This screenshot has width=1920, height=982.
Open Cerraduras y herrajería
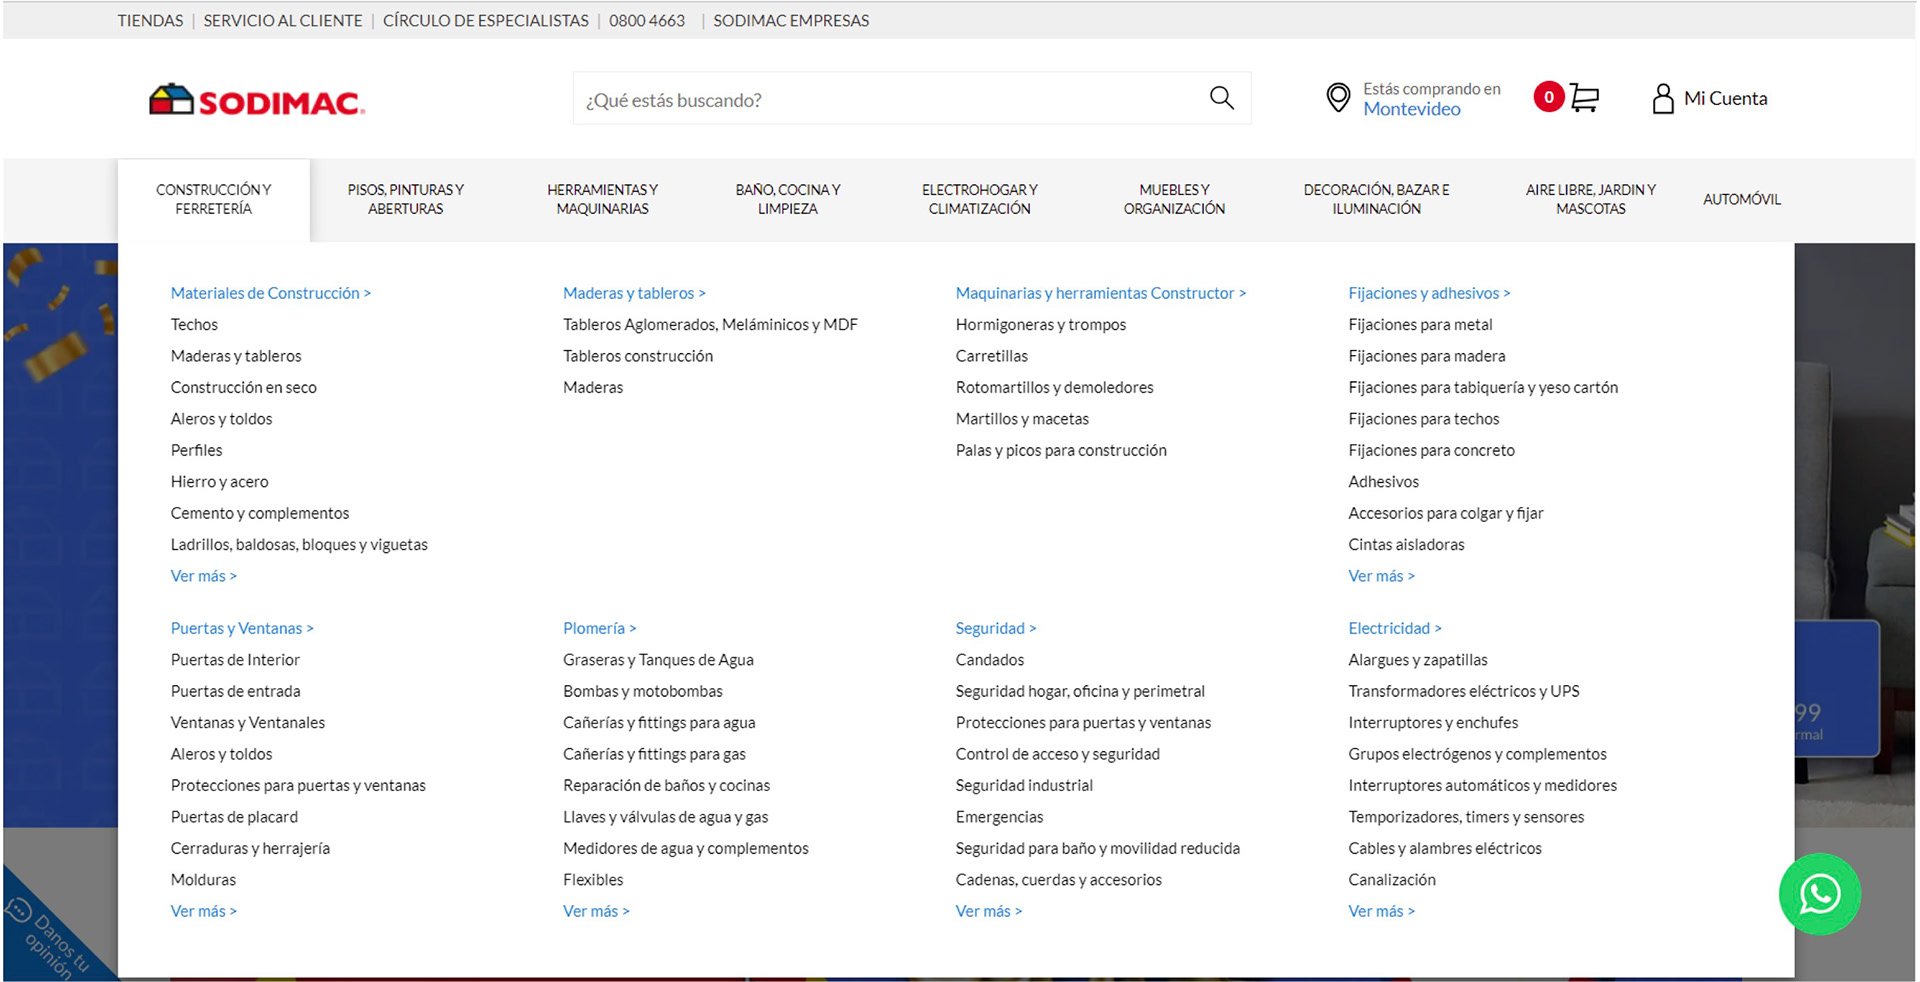[x=250, y=848]
